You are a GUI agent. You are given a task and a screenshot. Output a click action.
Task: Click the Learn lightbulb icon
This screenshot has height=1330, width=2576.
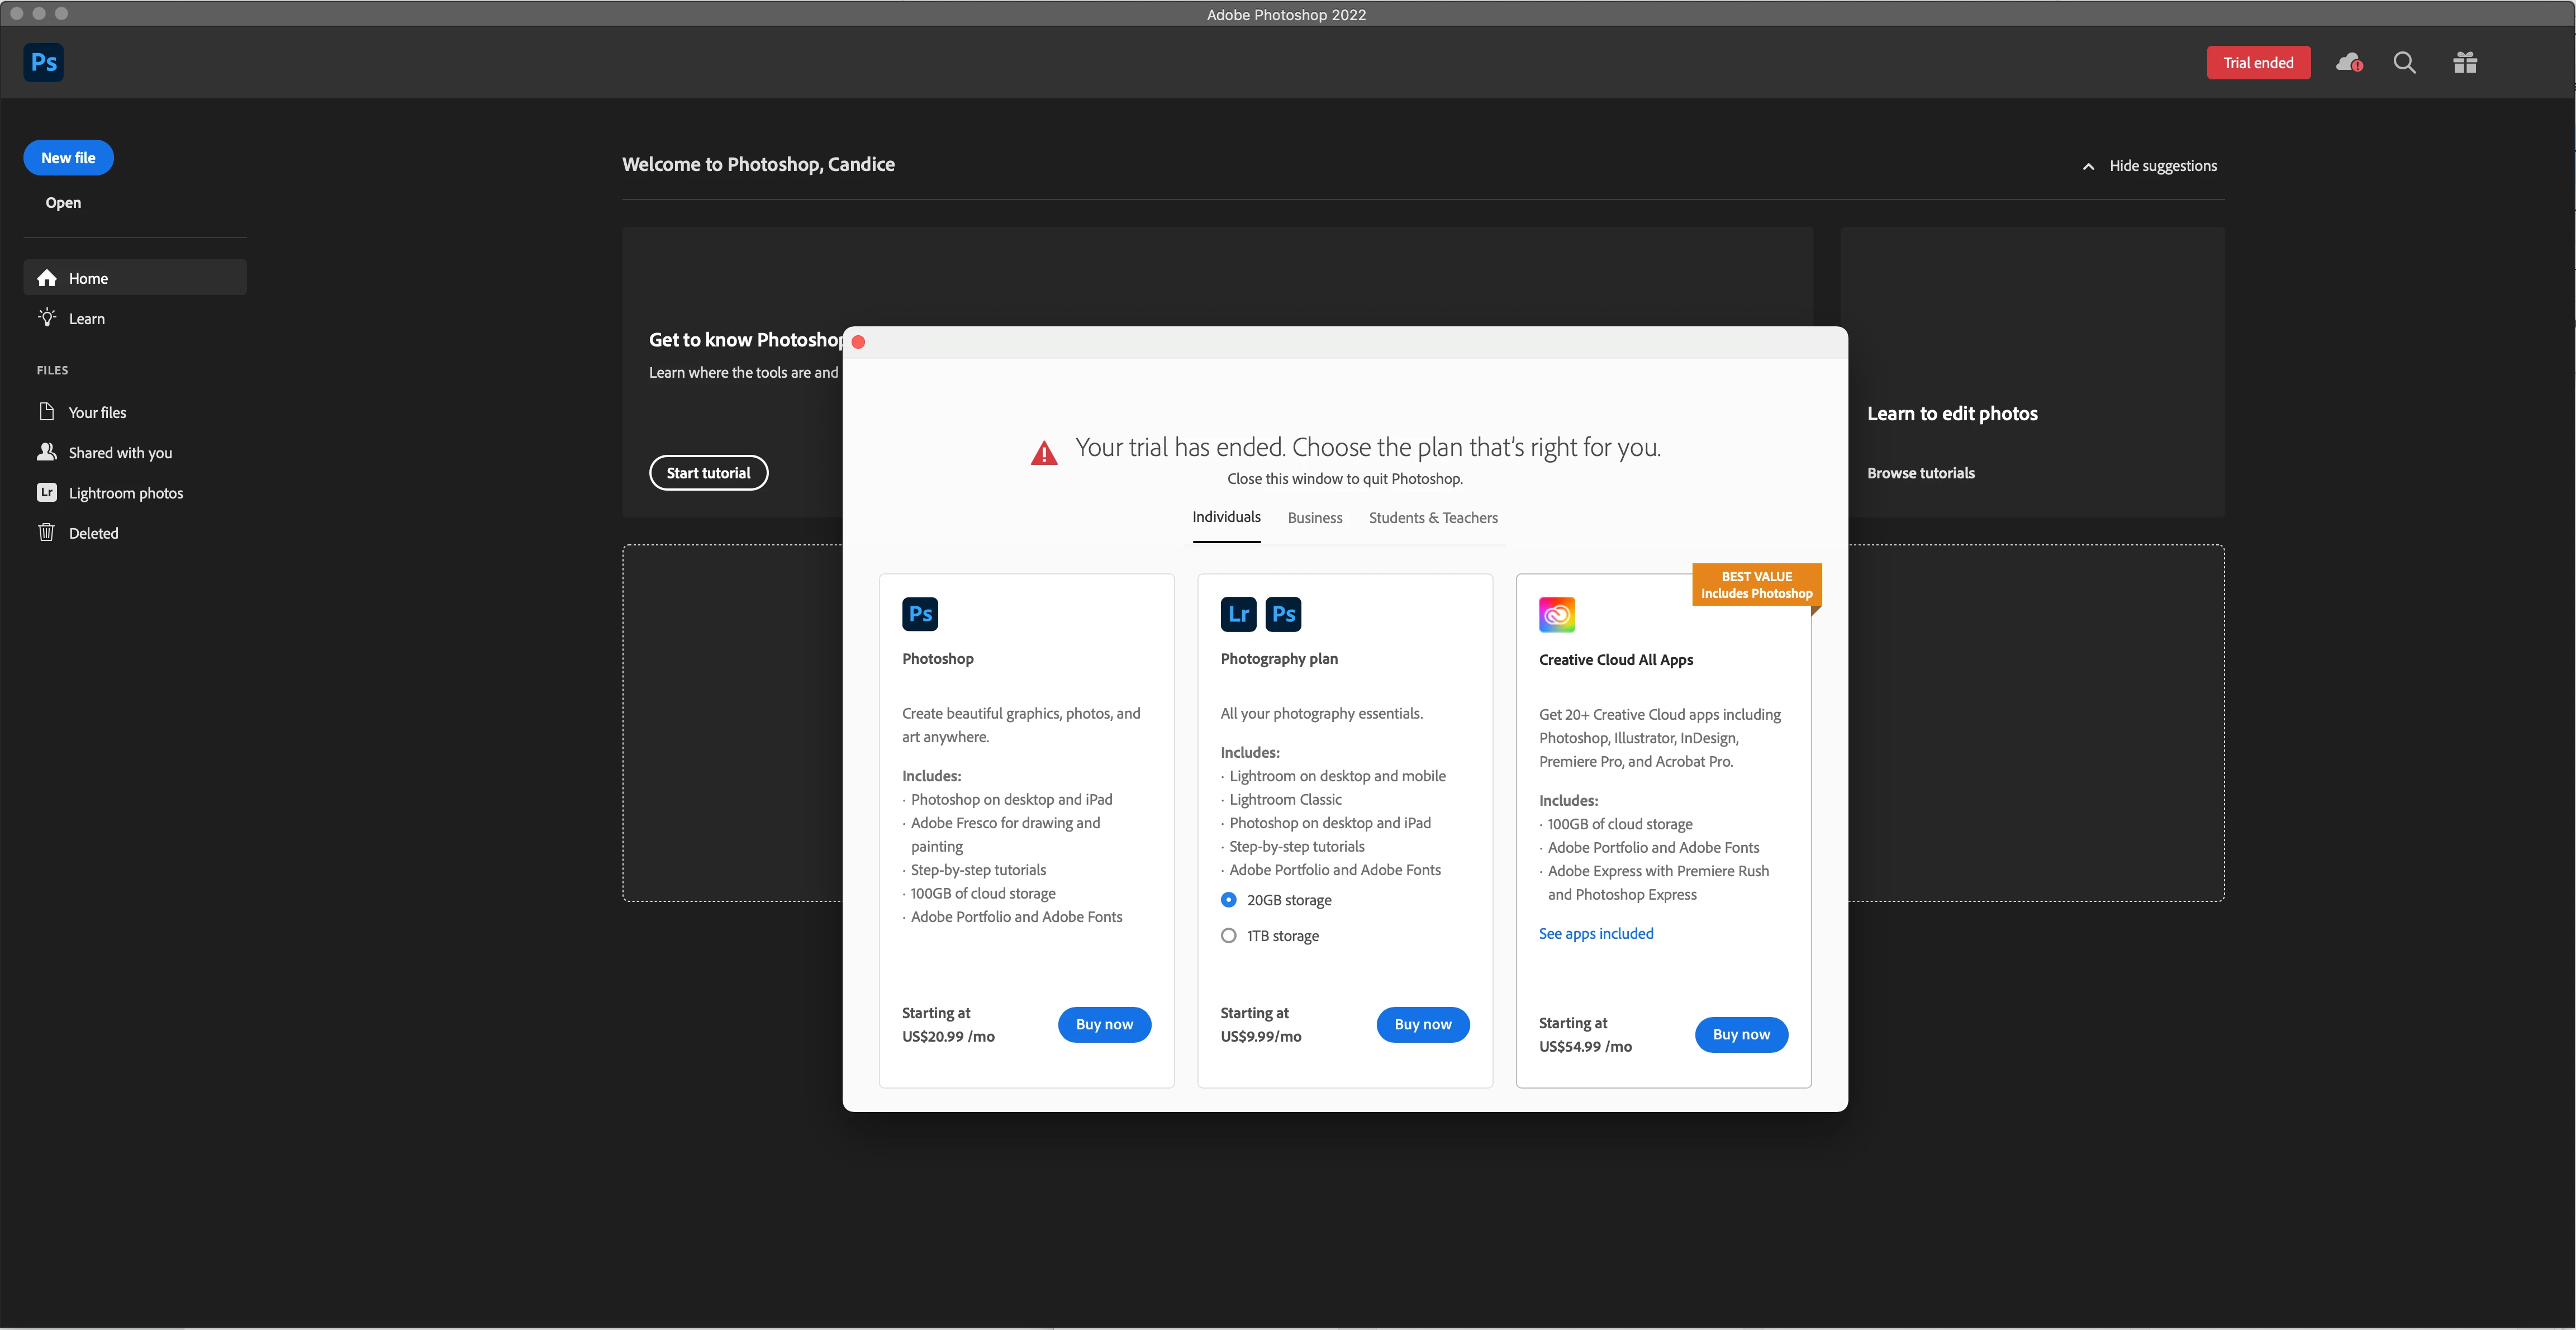click(47, 318)
